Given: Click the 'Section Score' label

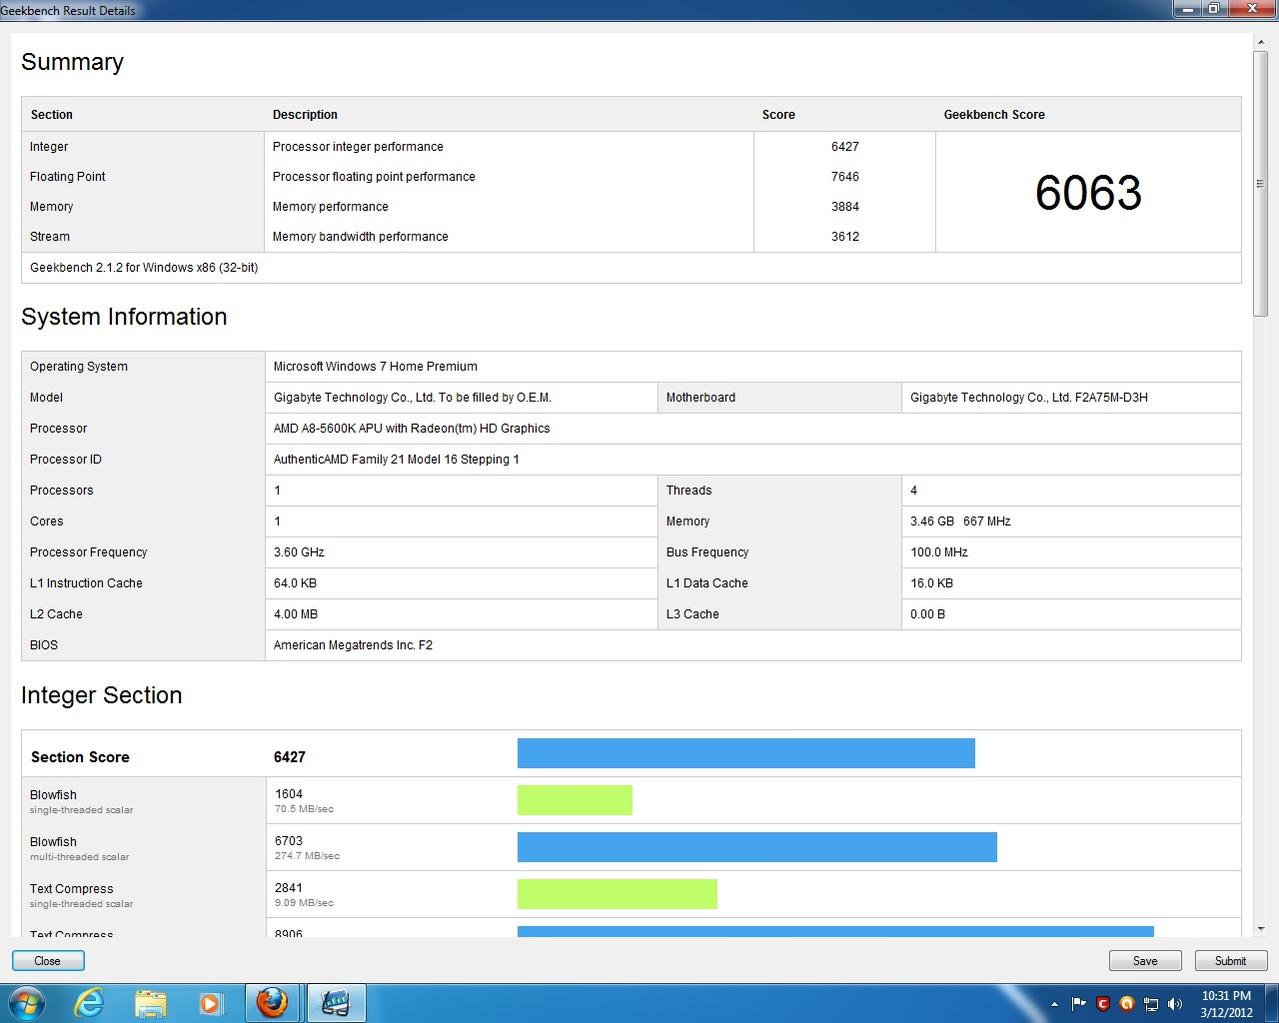Looking at the screenshot, I should 80,758.
